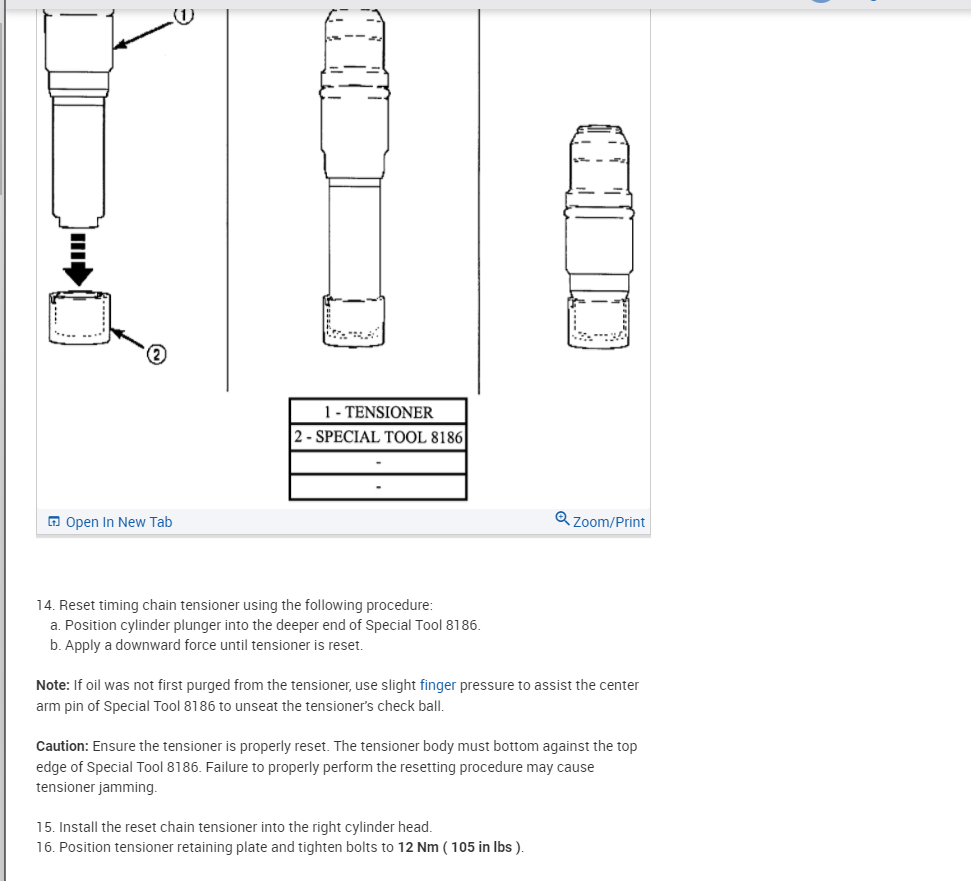Click the new-tab icon beside Open In New Tab
This screenshot has width=971, height=881.
(x=54, y=522)
